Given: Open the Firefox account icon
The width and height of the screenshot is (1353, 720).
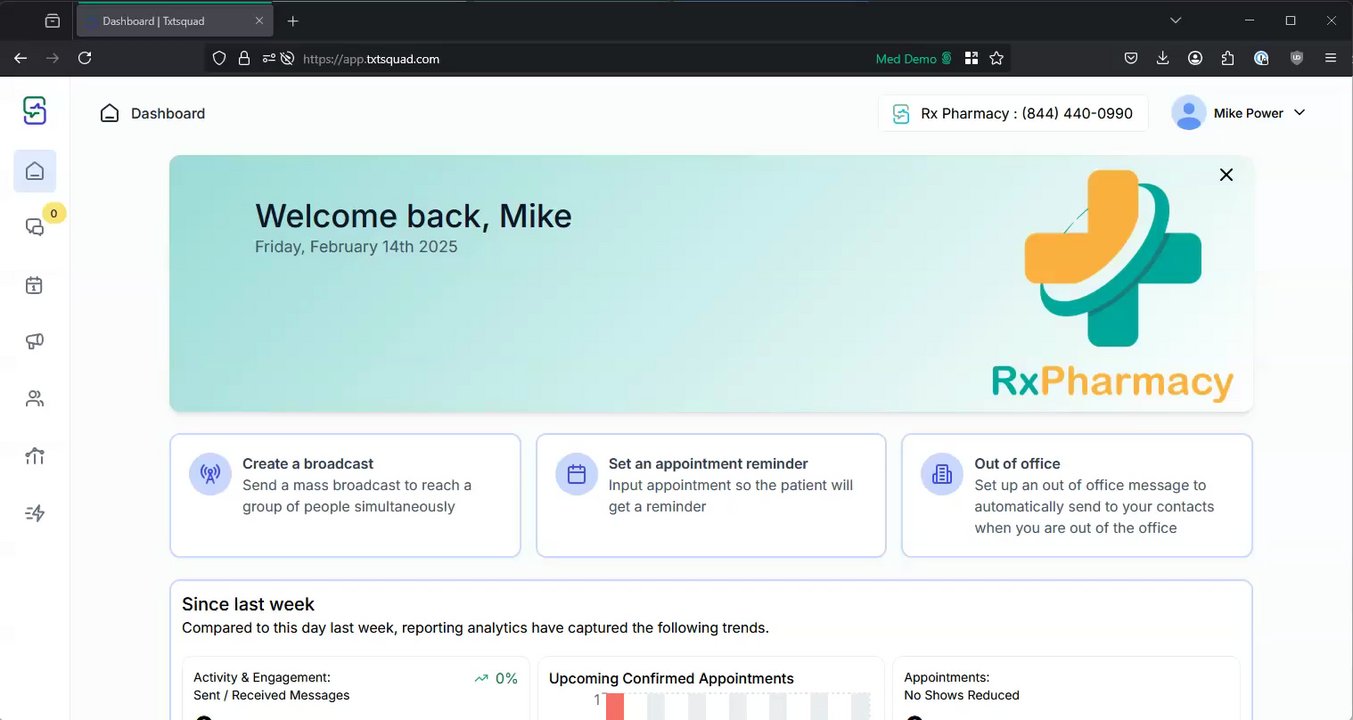Looking at the screenshot, I should (x=1195, y=58).
